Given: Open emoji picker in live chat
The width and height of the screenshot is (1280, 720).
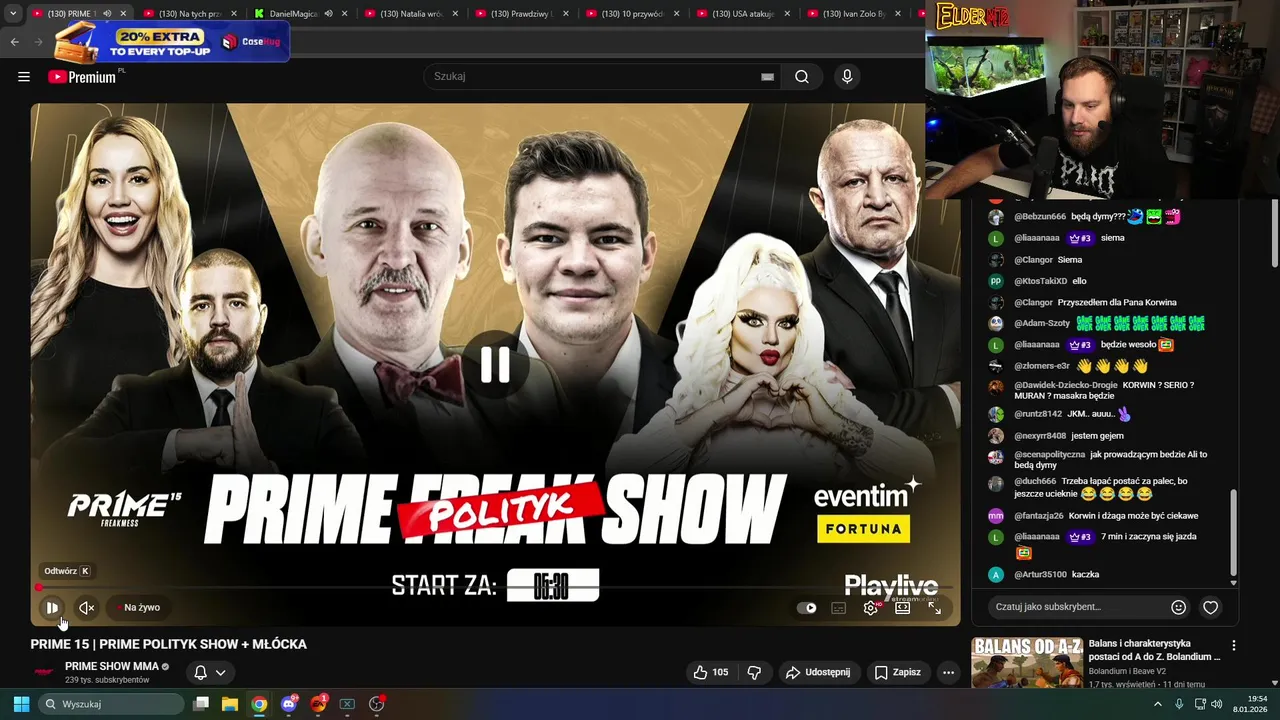Looking at the screenshot, I should pyautogui.click(x=1178, y=607).
